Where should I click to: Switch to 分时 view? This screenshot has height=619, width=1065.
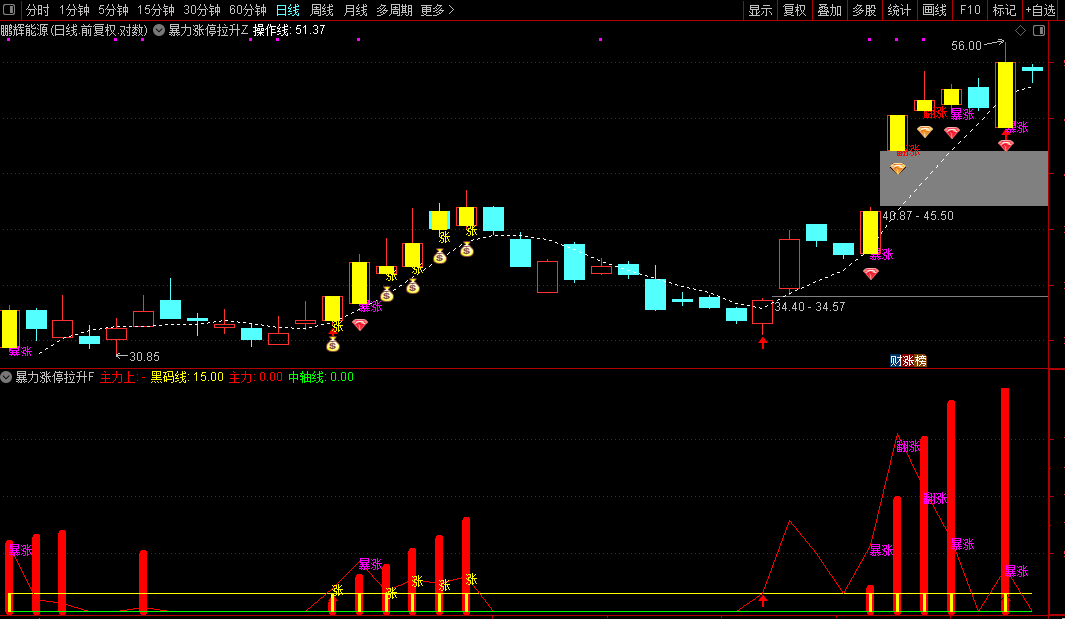[37, 10]
